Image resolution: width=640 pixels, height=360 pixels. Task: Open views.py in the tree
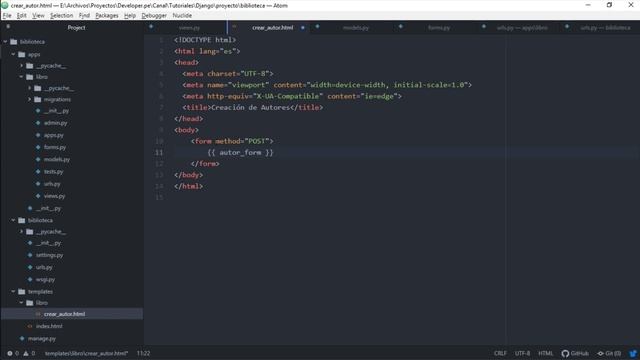coord(54,196)
